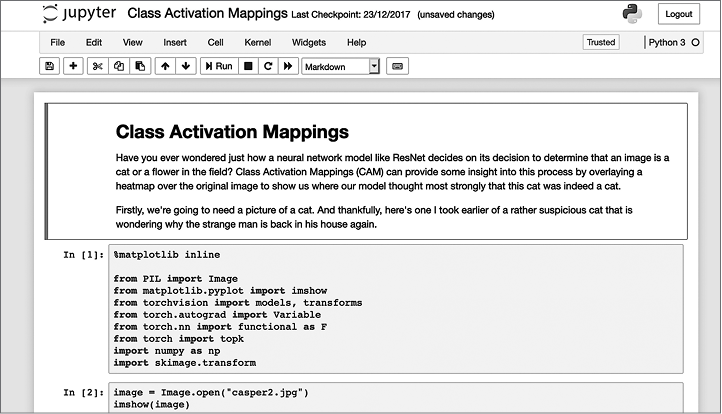Open the Kernel menu
This screenshot has height=414, width=722.
(x=257, y=43)
